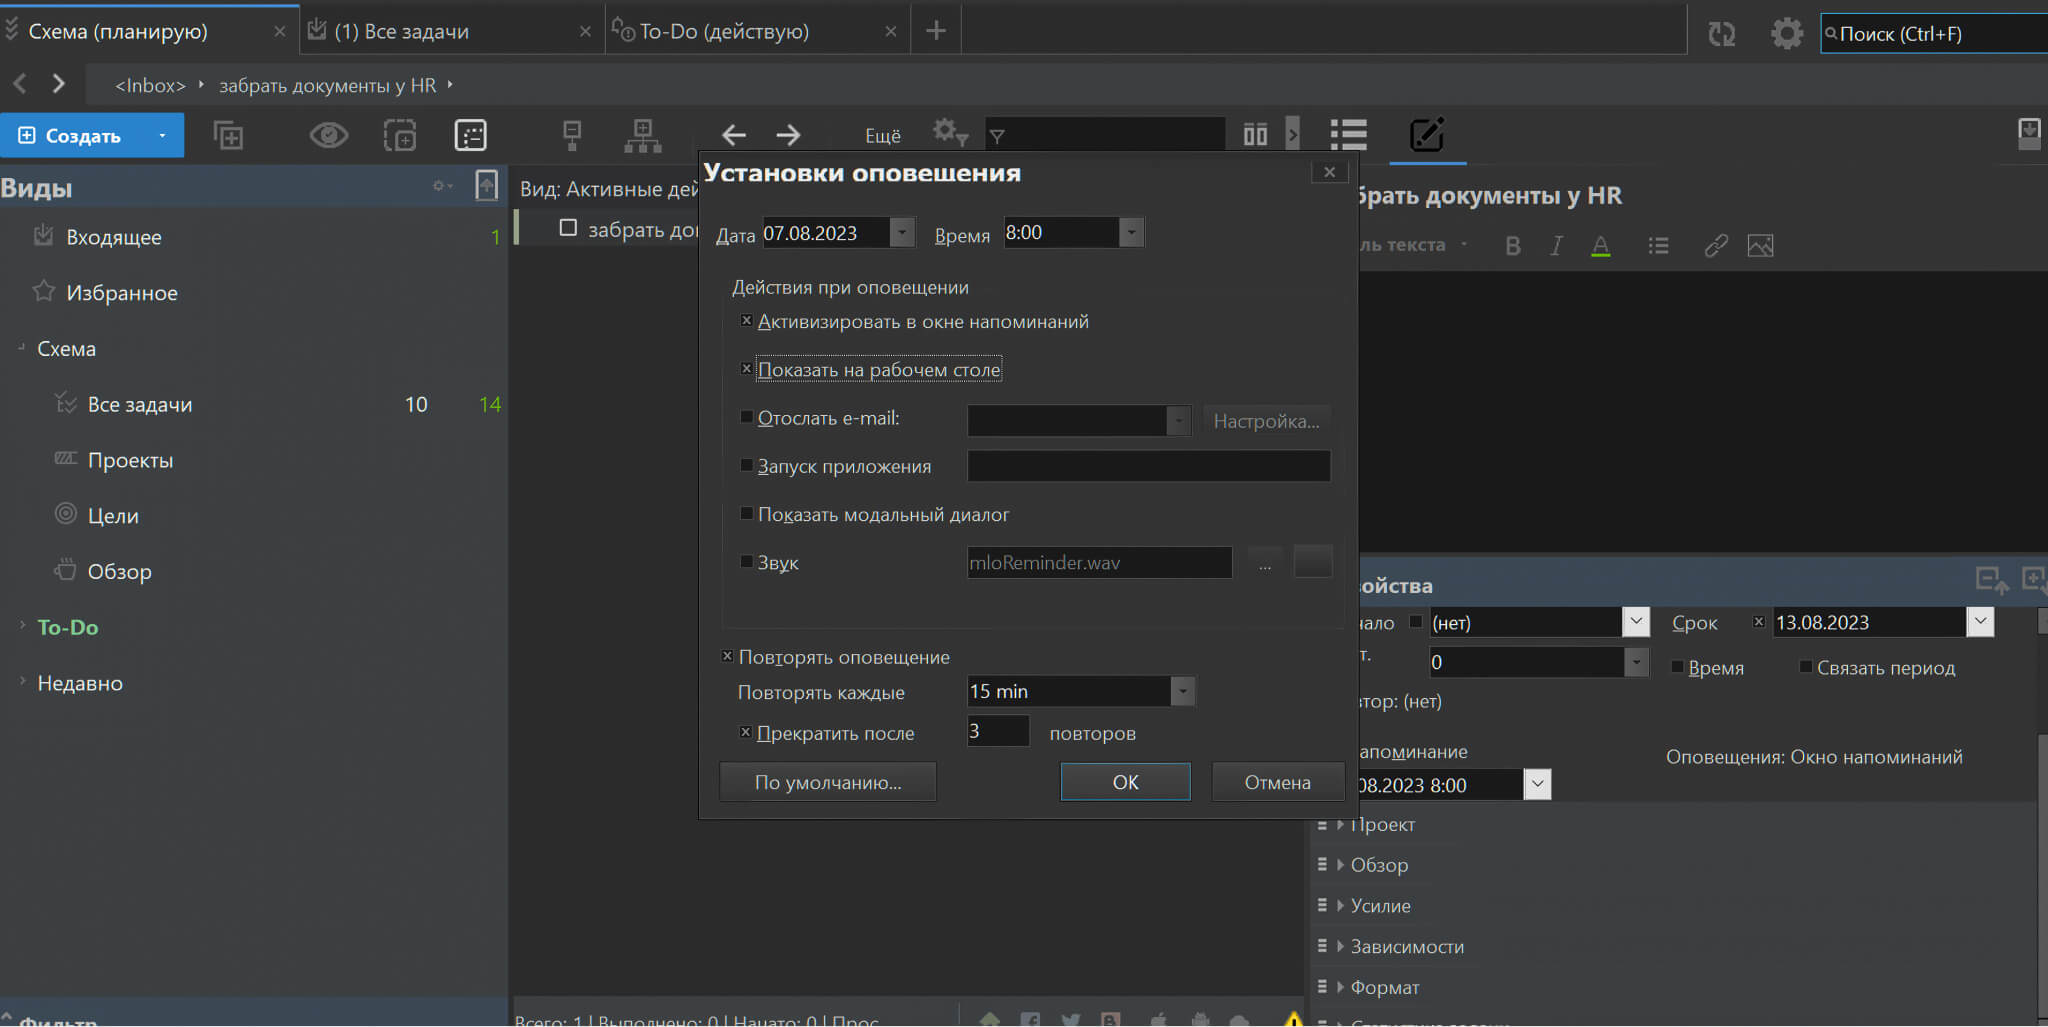
Task: Click the hierarchy tree toolbar icon
Action: pos(642,135)
